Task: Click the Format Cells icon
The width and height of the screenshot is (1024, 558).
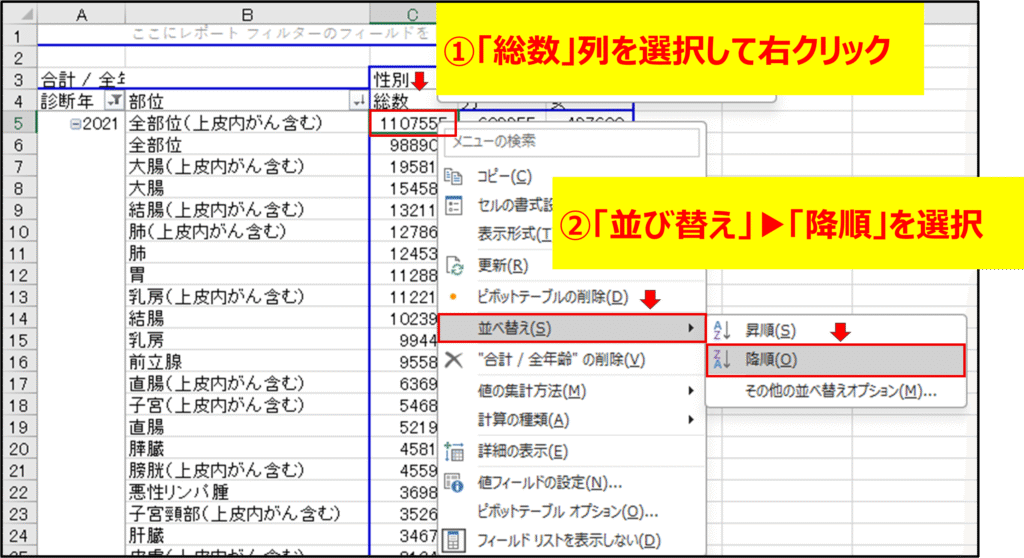Action: [454, 206]
